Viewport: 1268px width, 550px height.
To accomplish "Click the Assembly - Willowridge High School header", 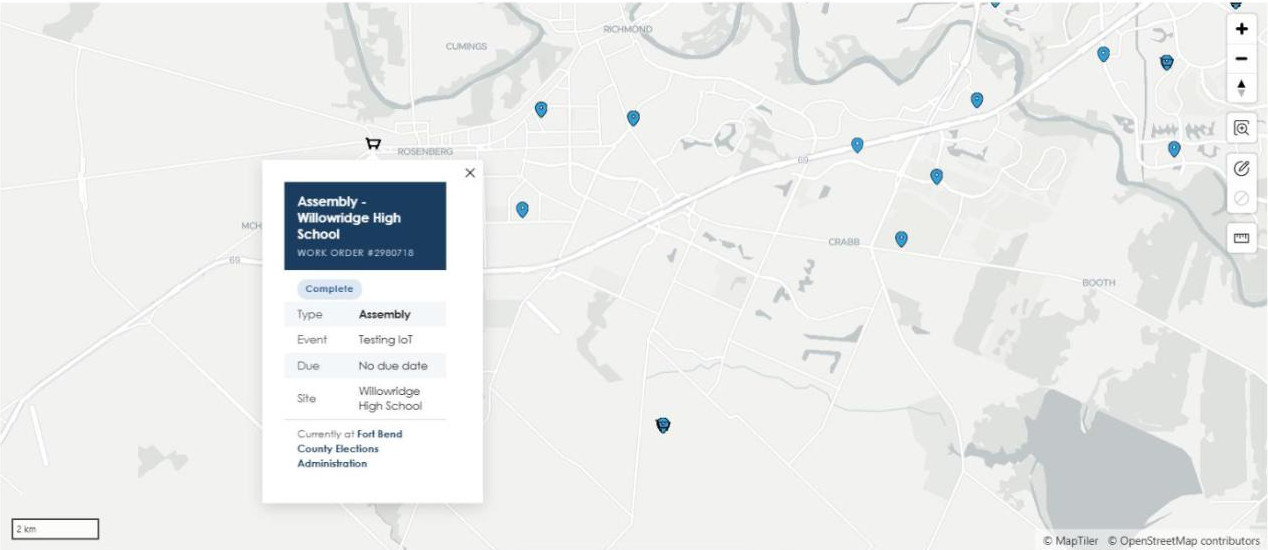I will [365, 226].
